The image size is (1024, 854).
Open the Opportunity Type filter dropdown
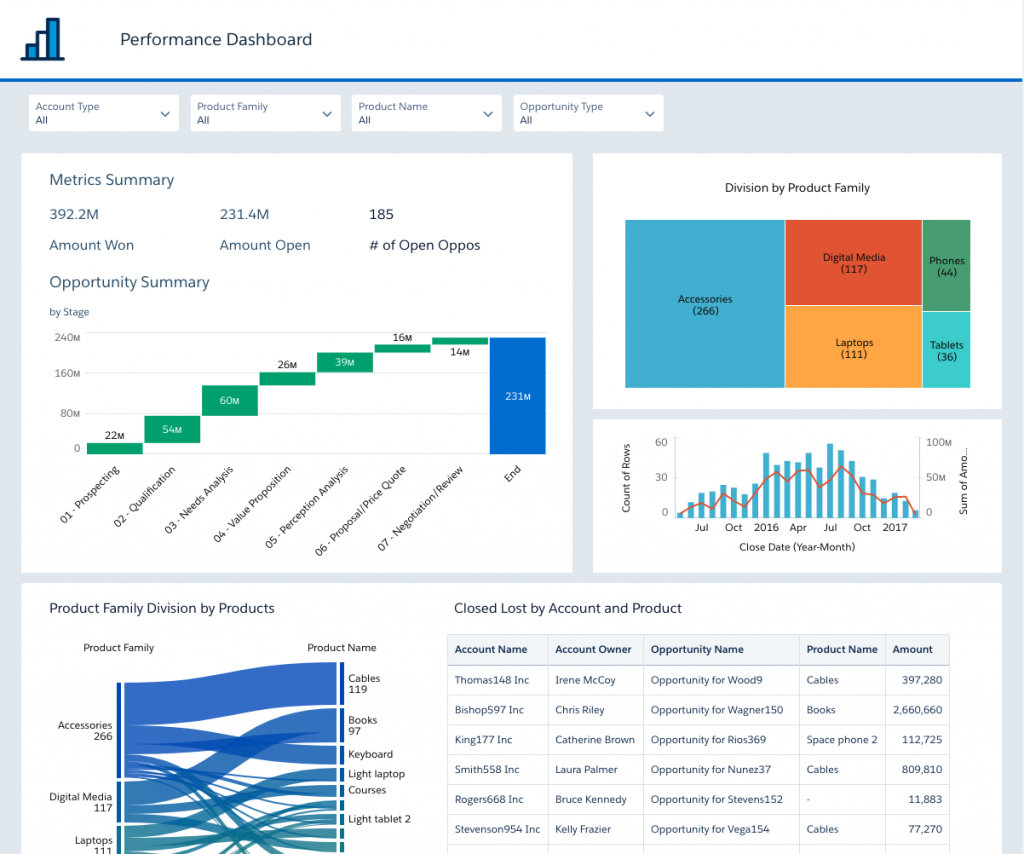point(588,112)
